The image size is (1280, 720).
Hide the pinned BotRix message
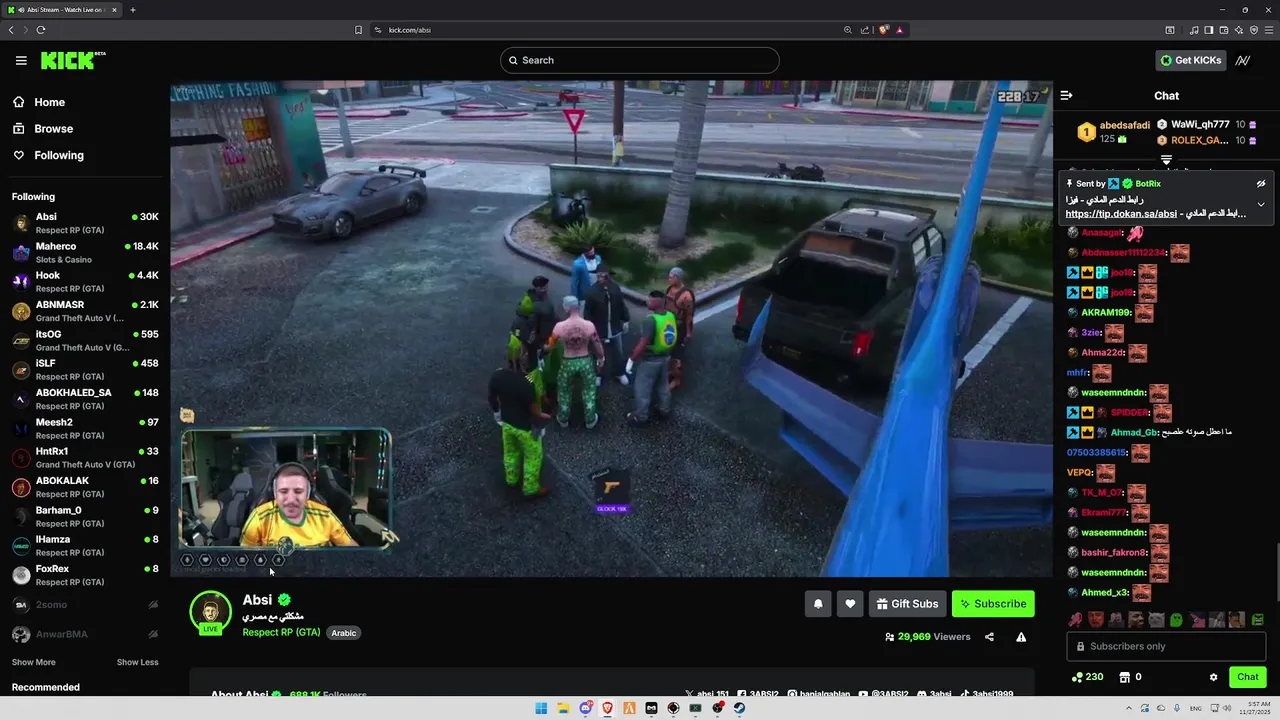[1261, 184]
